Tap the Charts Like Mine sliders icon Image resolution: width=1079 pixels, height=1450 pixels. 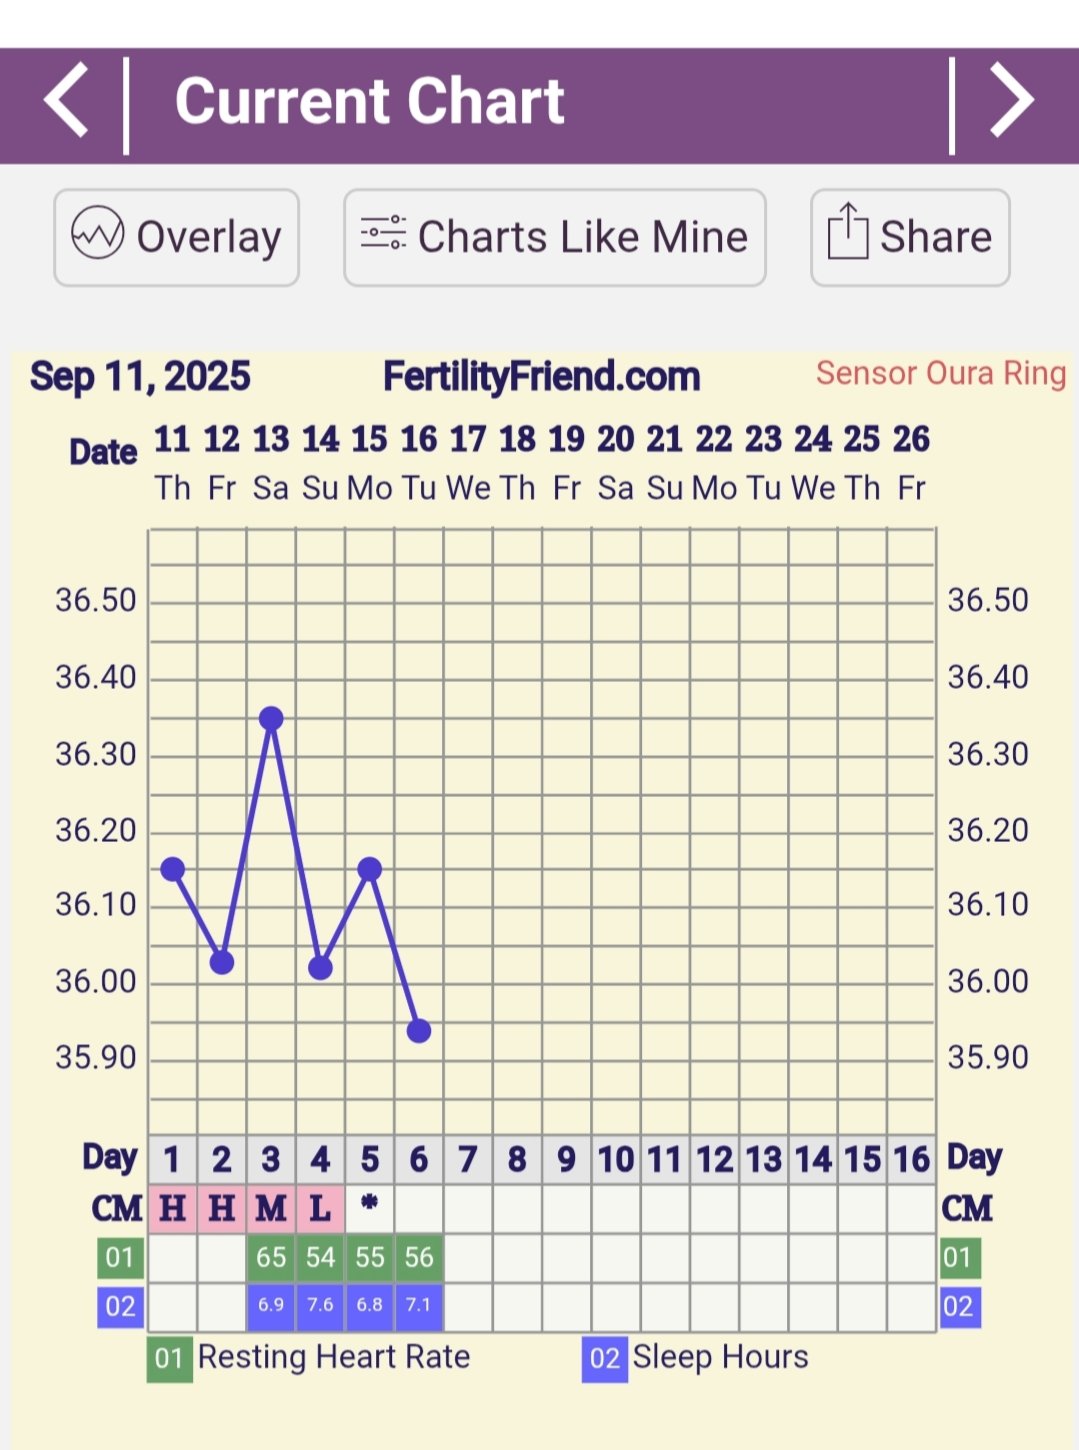[383, 234]
